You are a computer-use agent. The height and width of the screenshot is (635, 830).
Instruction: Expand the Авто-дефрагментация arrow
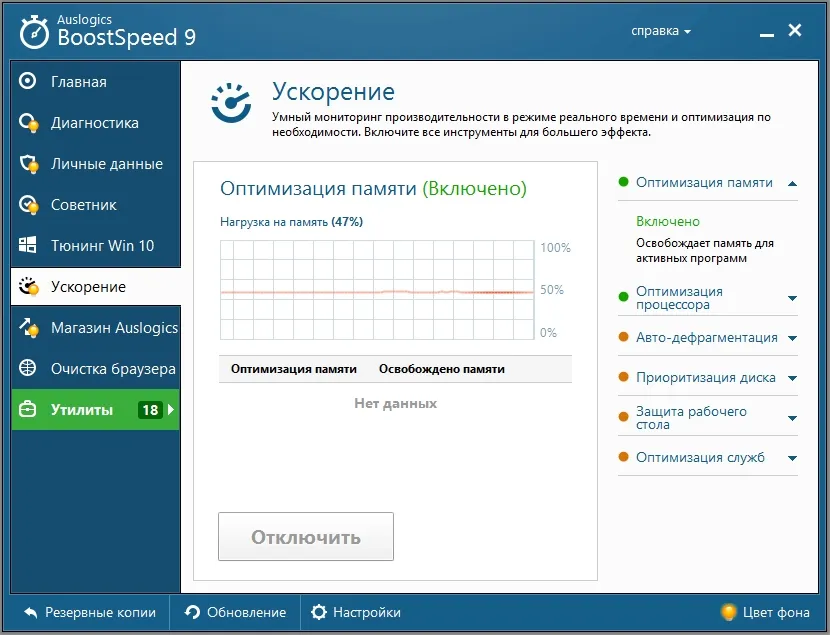(x=792, y=338)
